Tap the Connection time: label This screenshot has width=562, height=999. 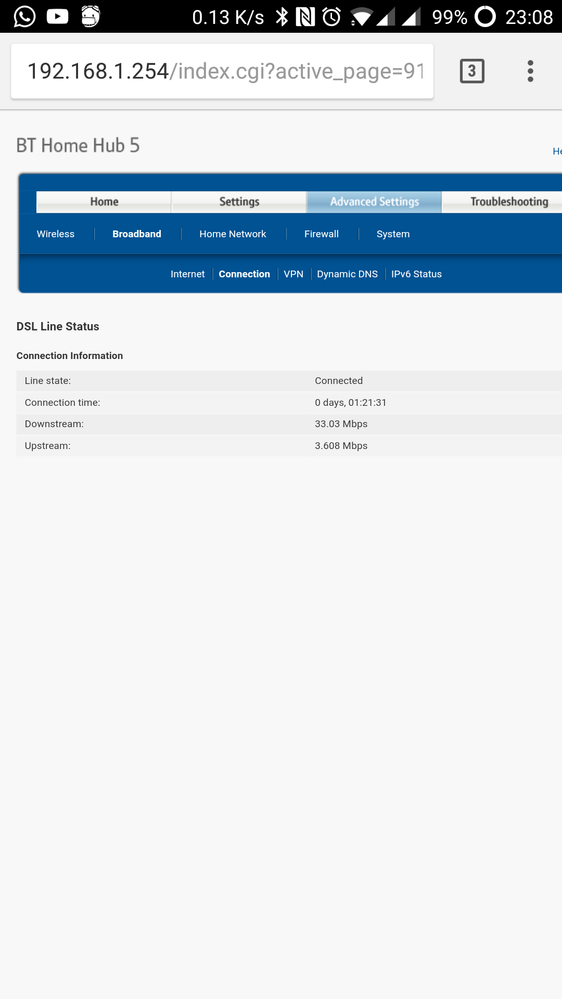(x=62, y=403)
